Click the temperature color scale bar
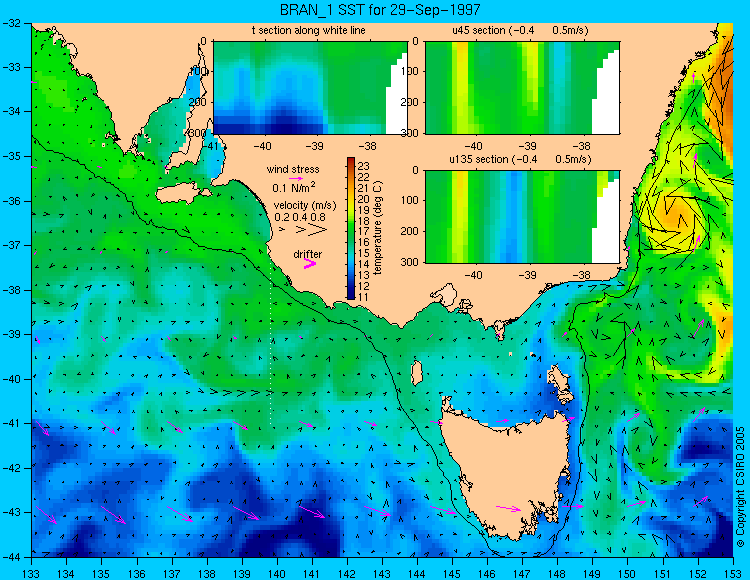The image size is (750, 580). point(351,229)
